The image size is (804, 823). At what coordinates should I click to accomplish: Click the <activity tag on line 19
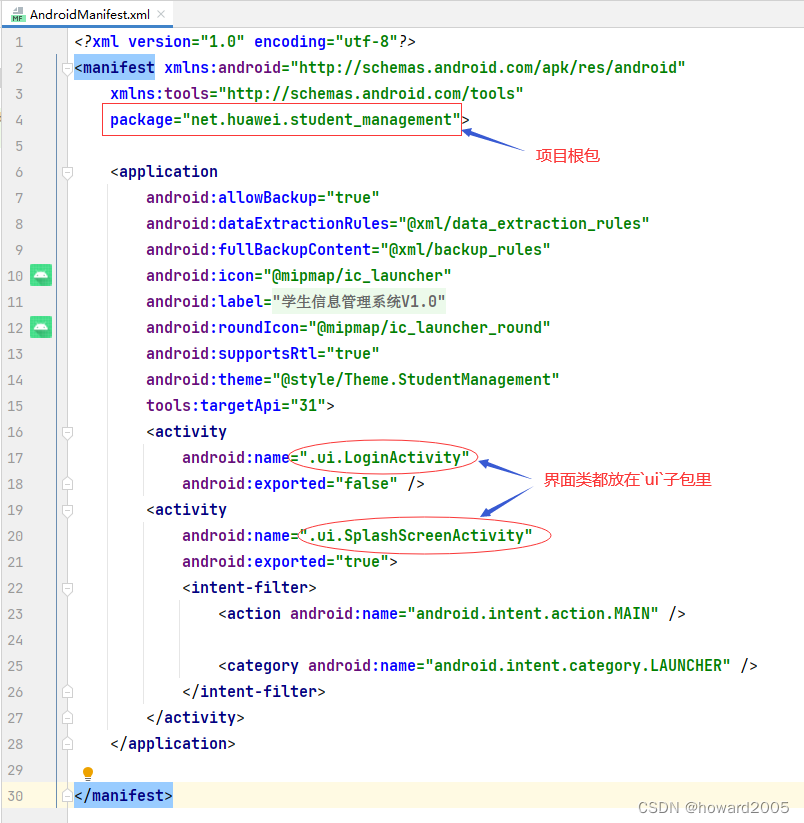(x=186, y=510)
